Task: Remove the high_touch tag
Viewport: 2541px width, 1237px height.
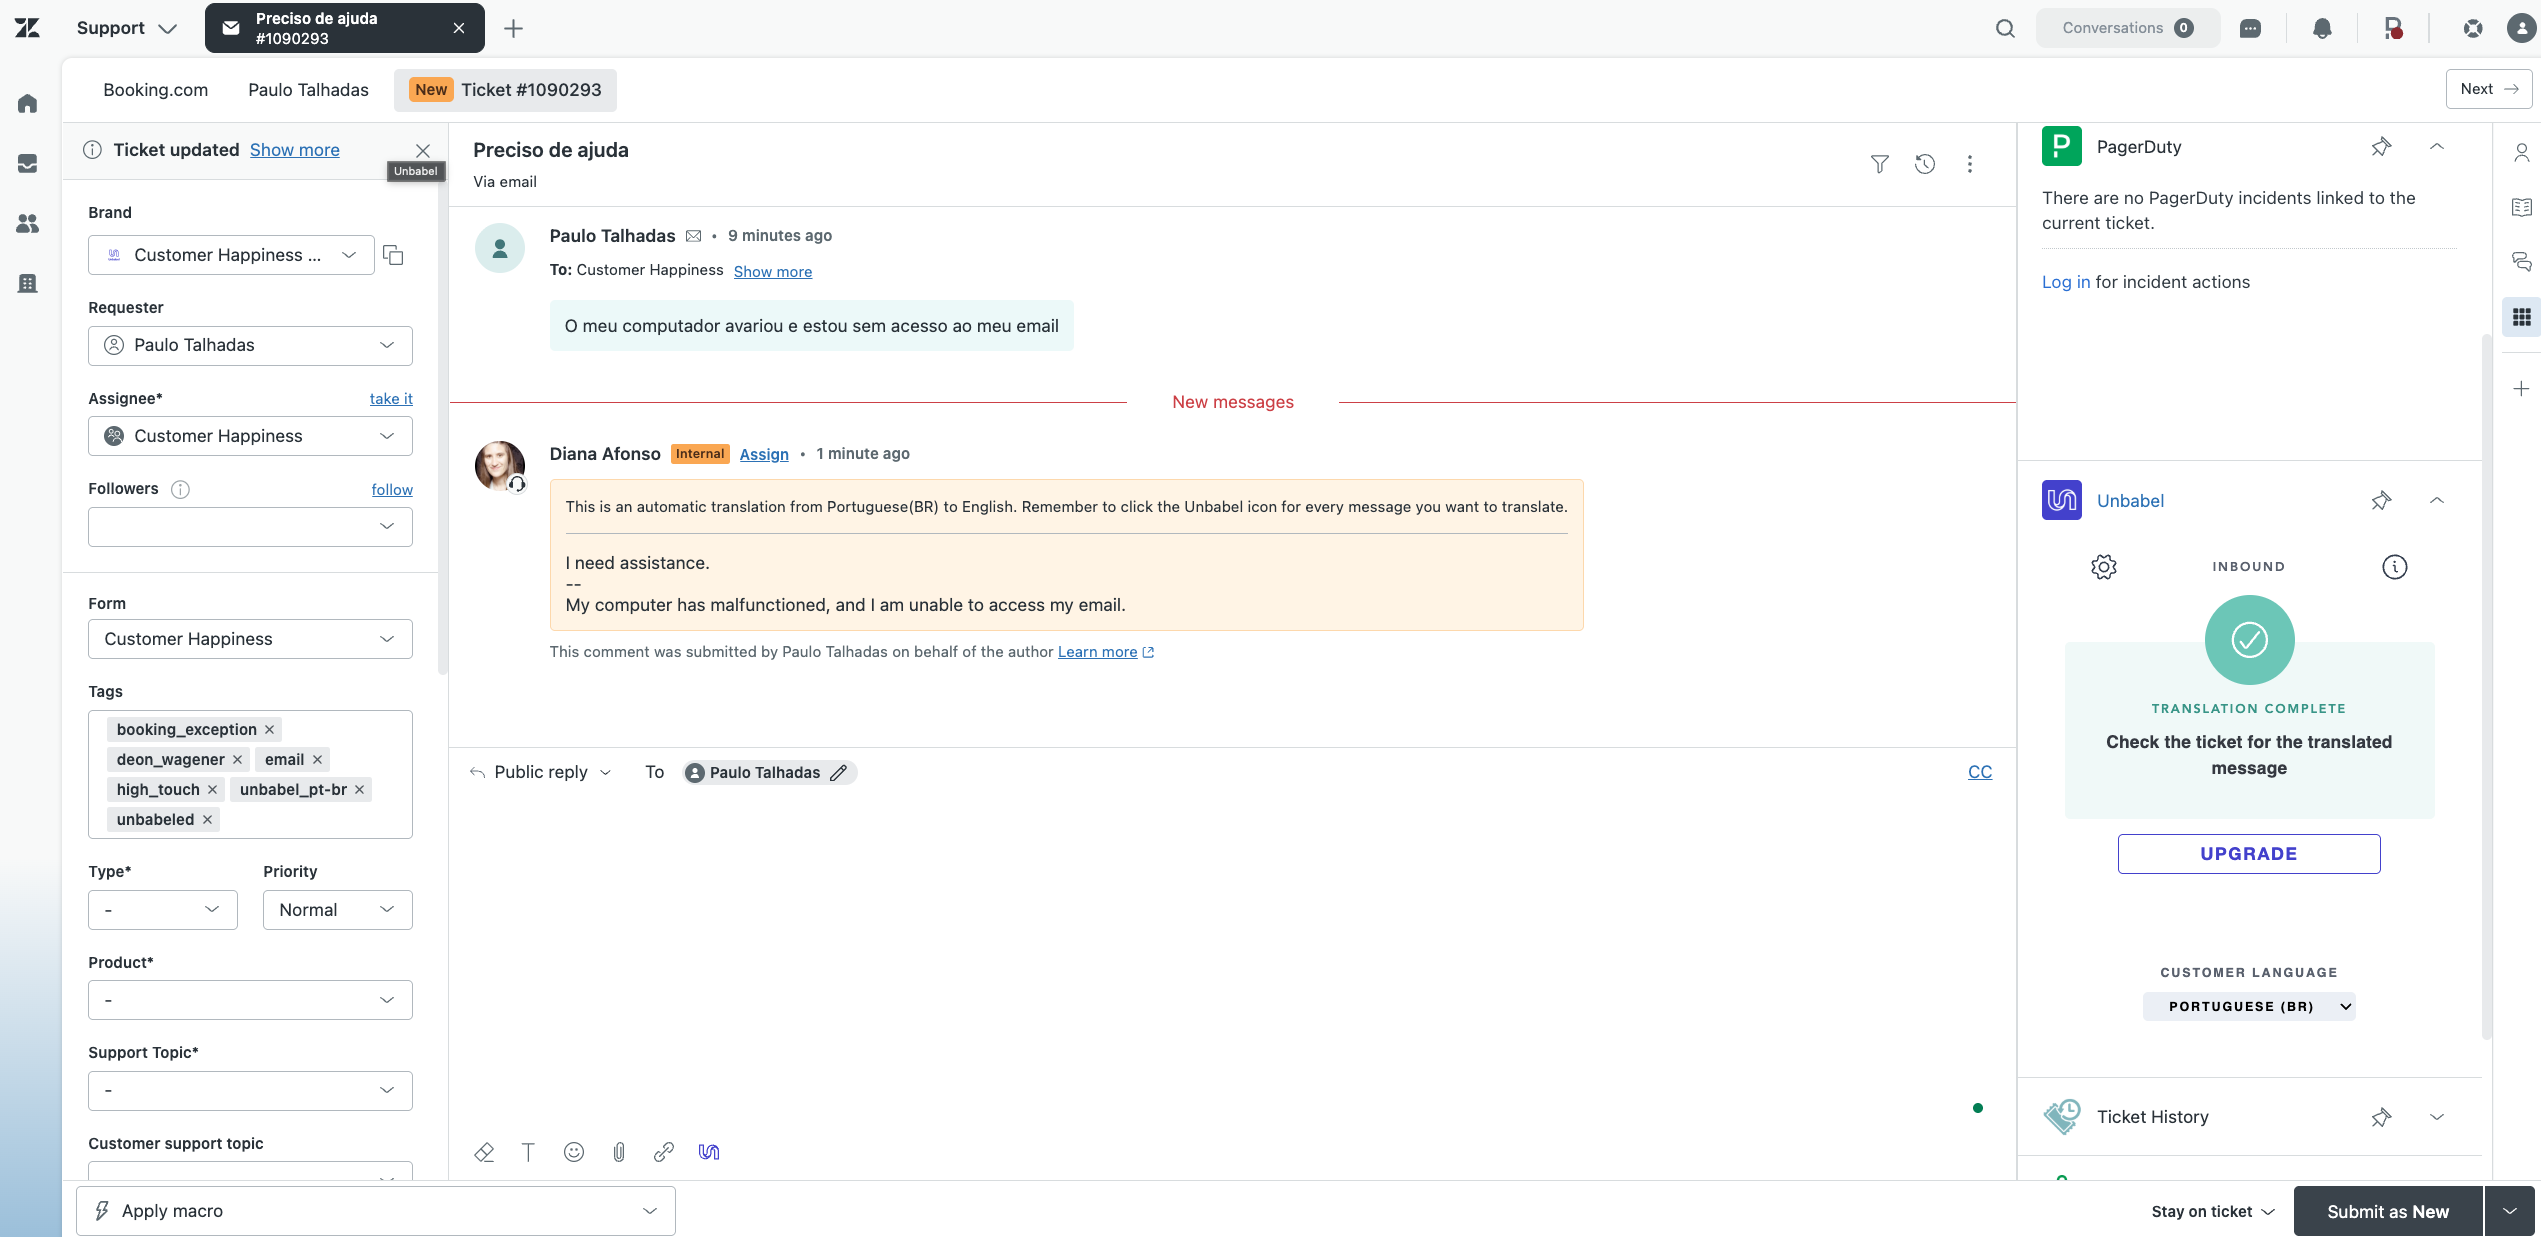Action: (212, 790)
